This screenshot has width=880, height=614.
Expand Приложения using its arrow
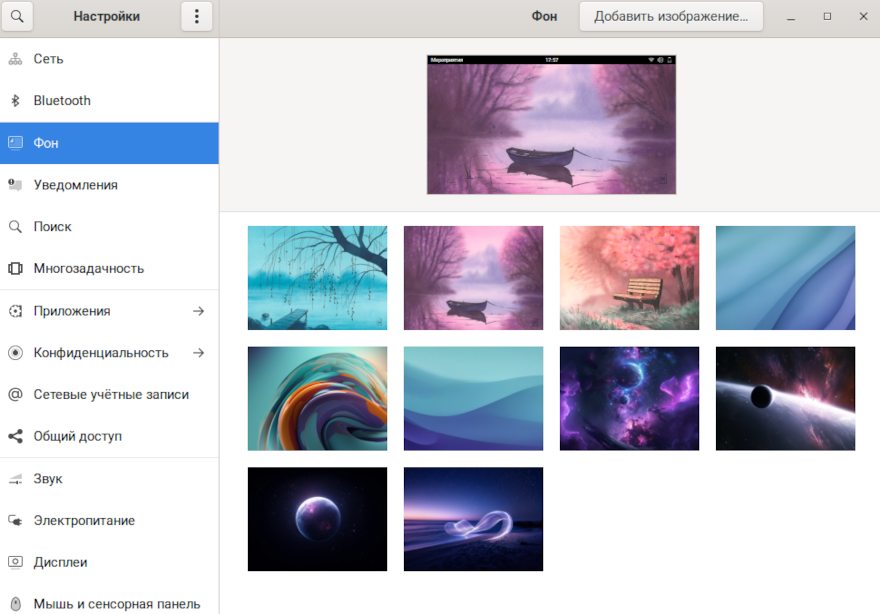pyautogui.click(x=198, y=311)
